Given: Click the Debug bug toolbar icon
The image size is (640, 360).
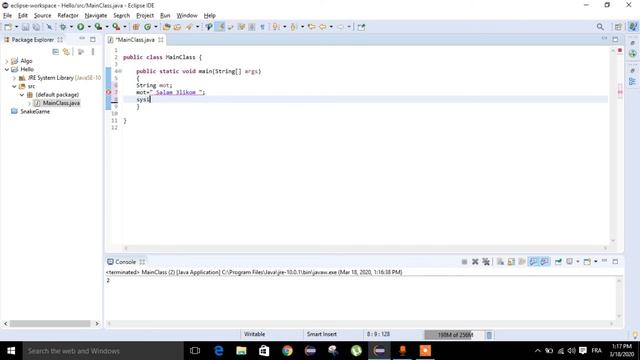Looking at the screenshot, I should pyautogui.click(x=63, y=27).
